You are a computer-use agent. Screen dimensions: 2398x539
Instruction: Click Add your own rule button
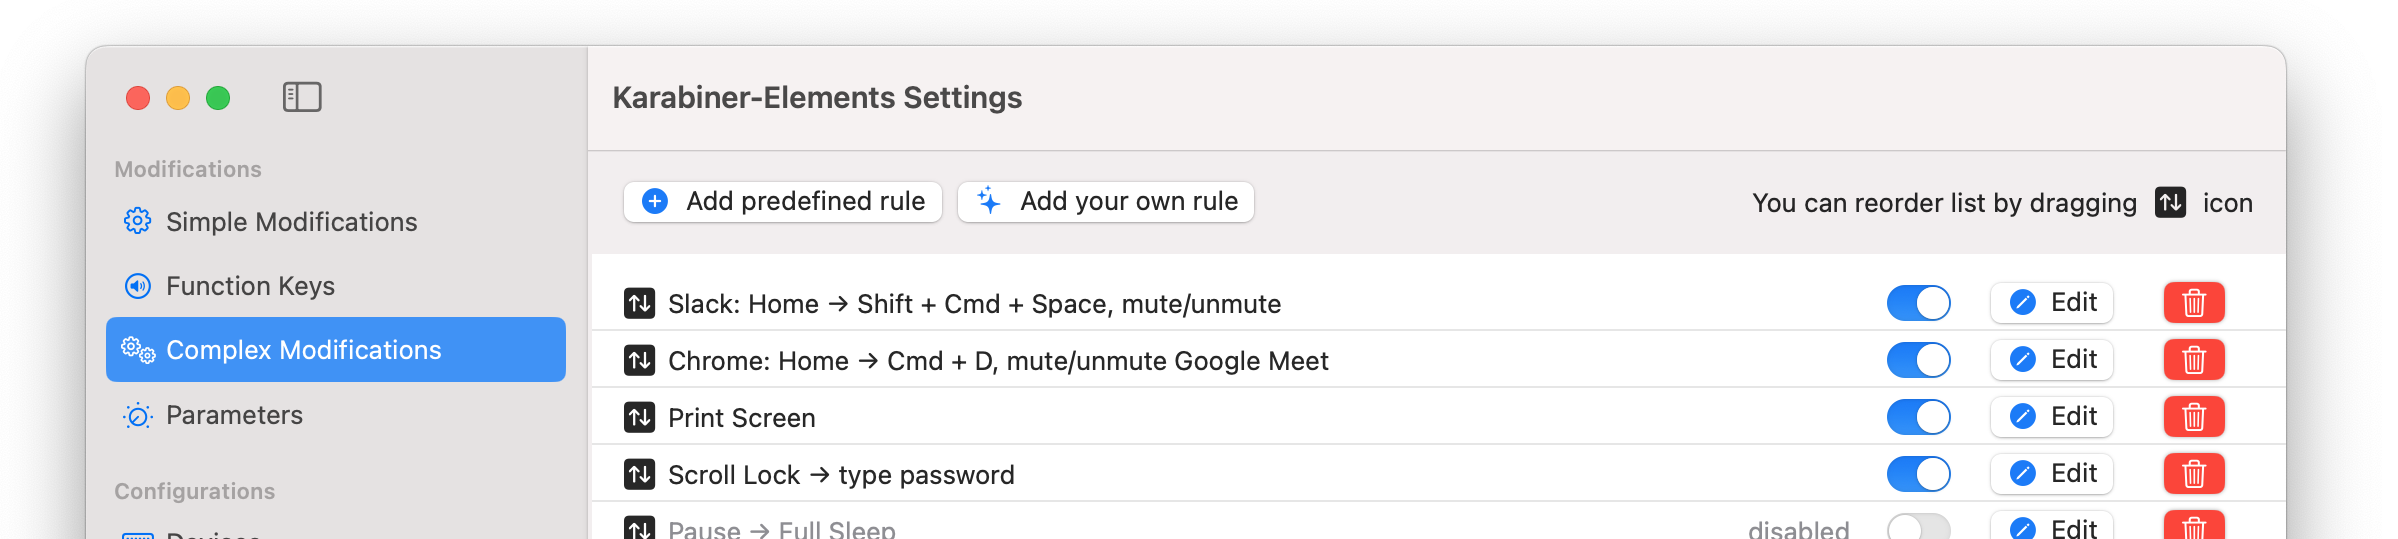(1106, 202)
